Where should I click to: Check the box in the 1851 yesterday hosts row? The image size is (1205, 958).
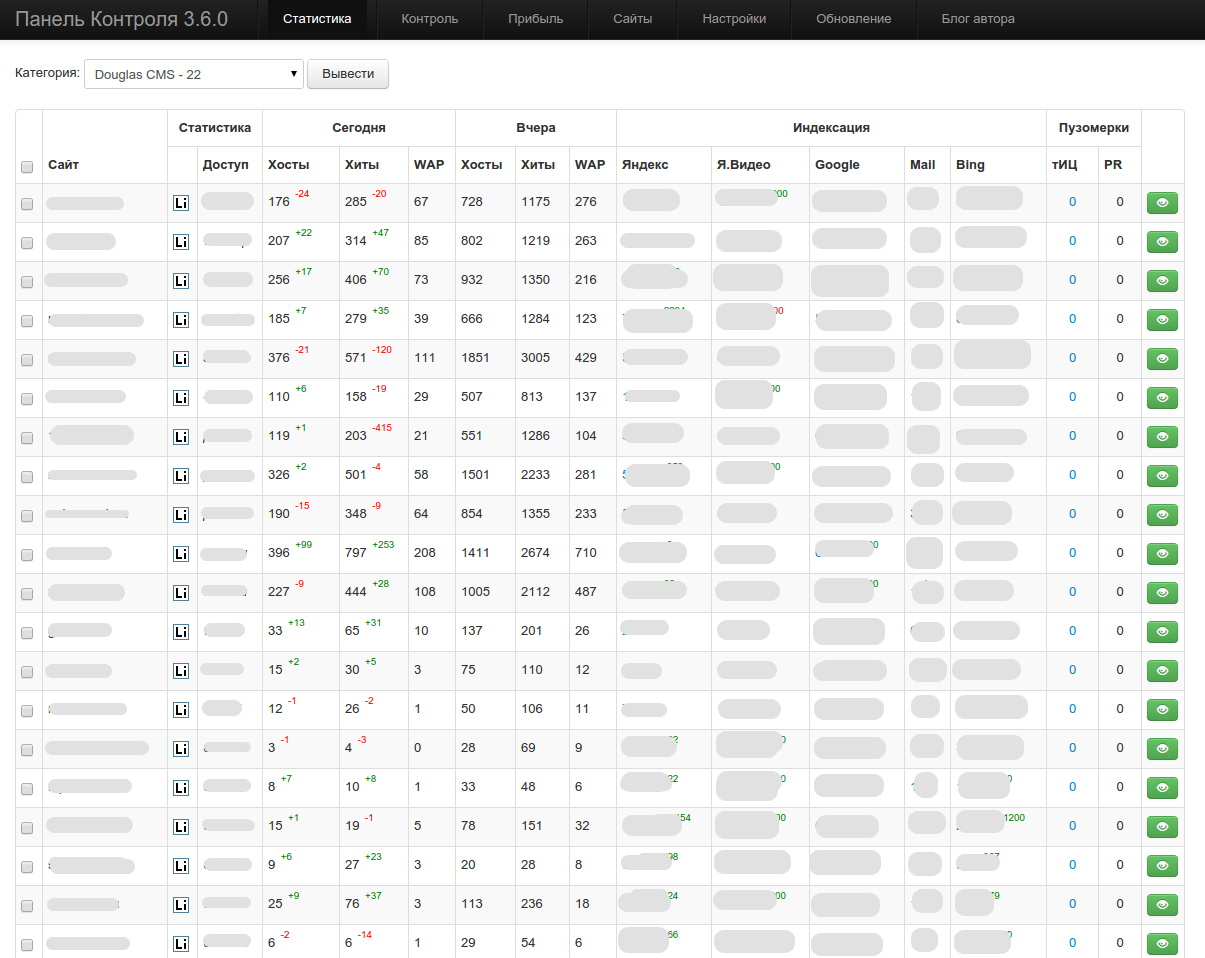tap(27, 359)
